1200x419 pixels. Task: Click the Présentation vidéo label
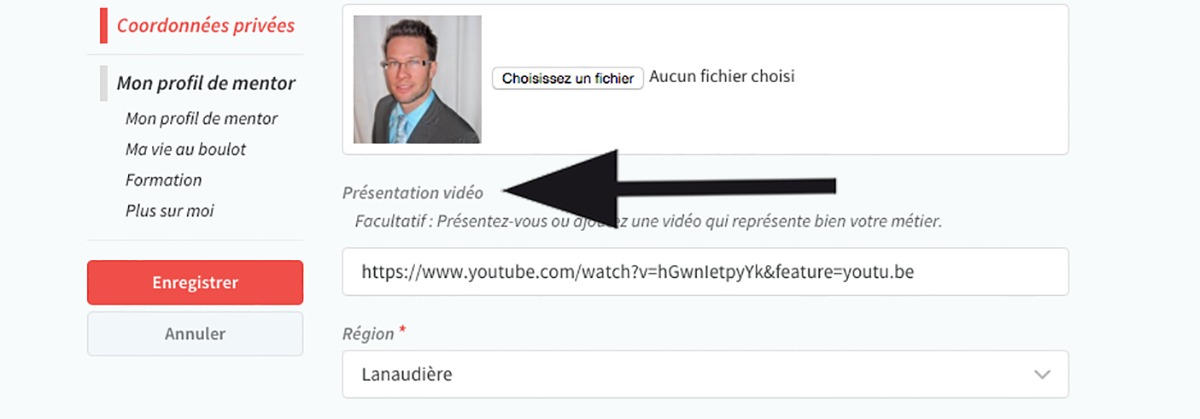412,192
